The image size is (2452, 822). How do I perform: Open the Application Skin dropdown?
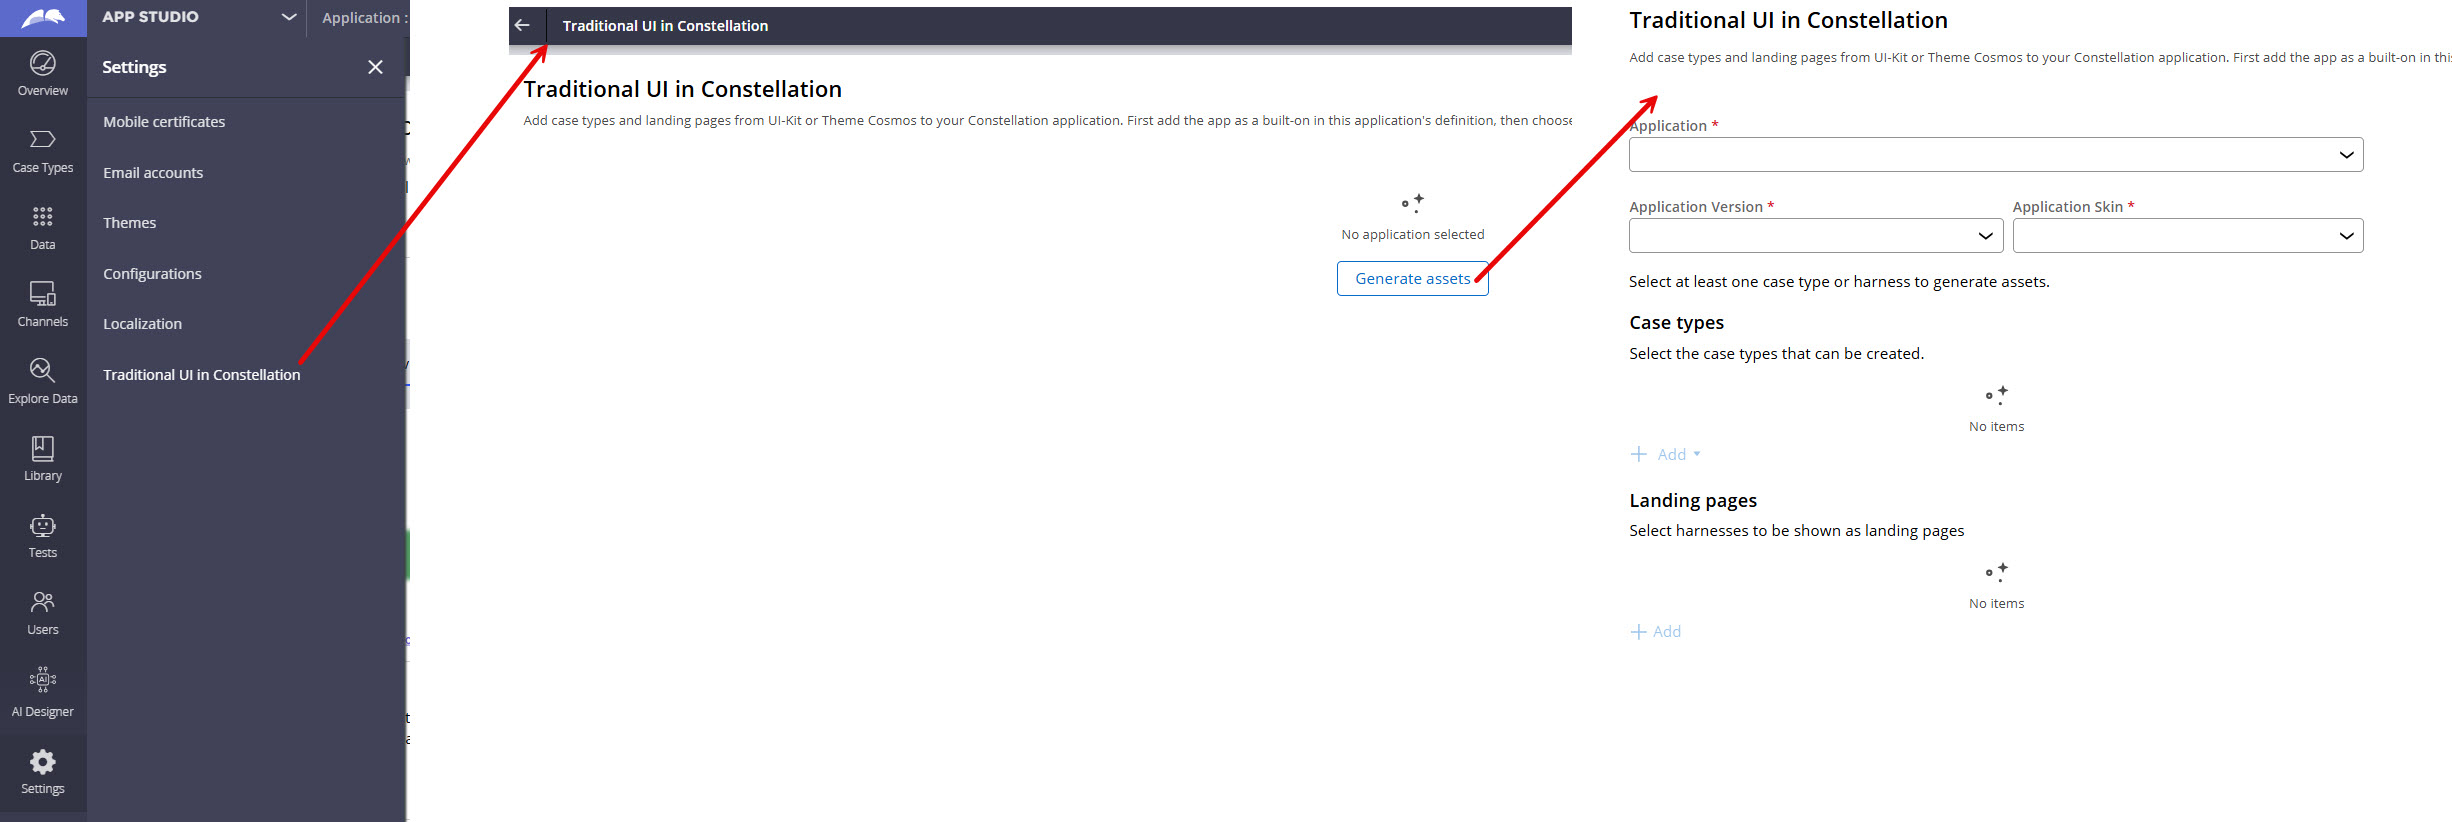2187,236
